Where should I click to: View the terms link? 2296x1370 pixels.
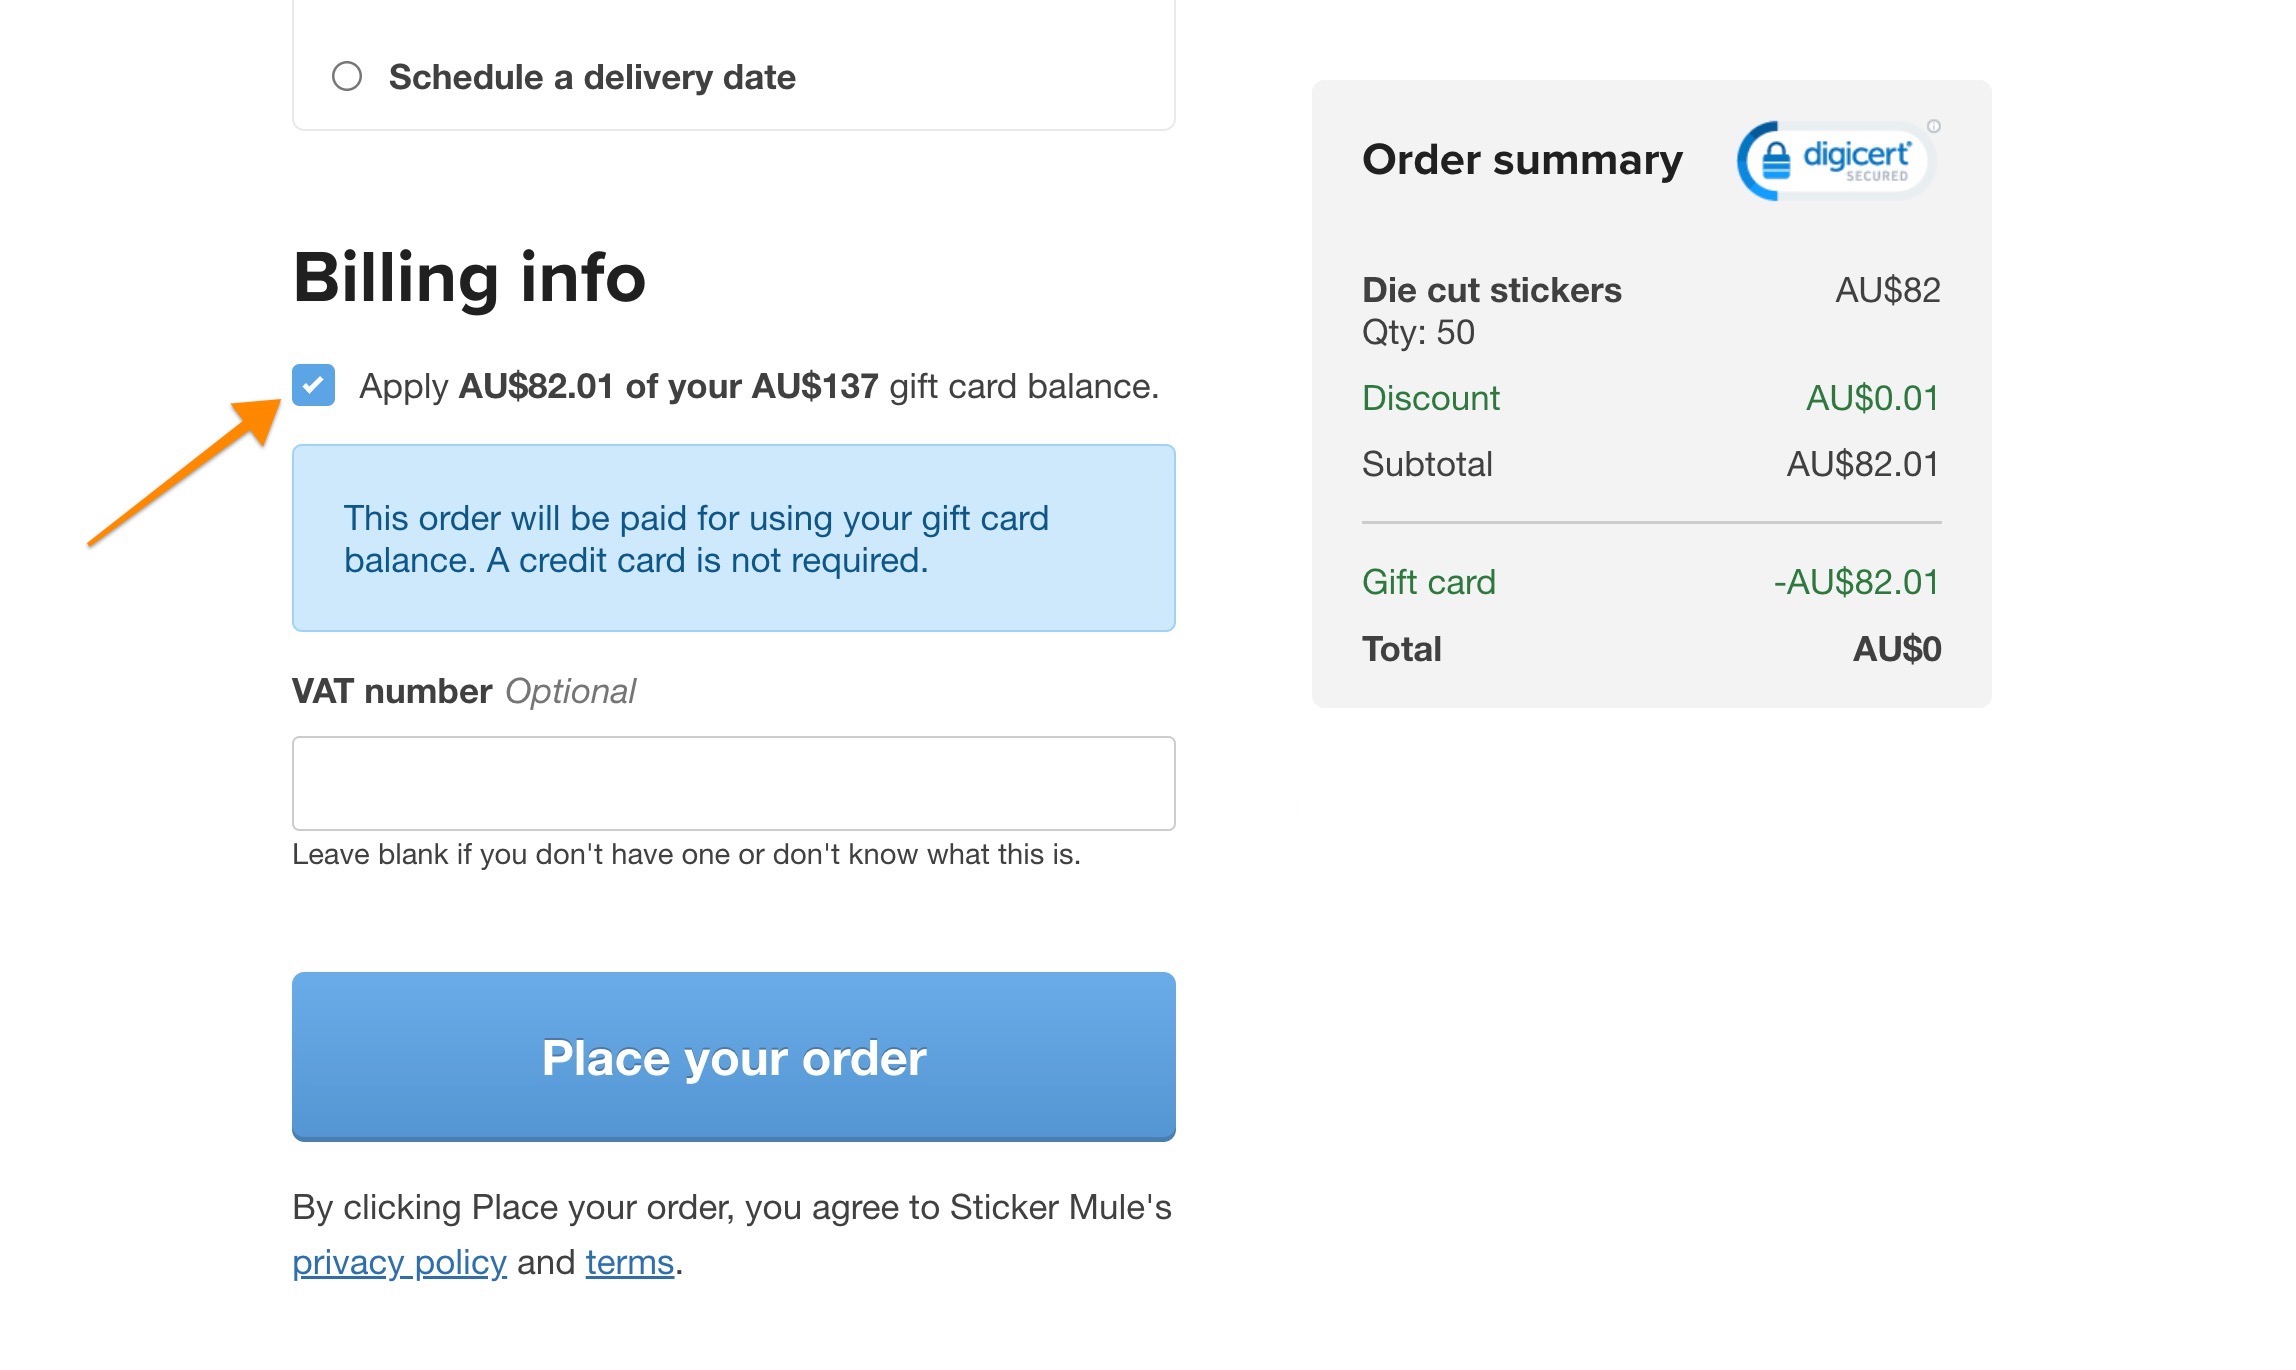[628, 1263]
